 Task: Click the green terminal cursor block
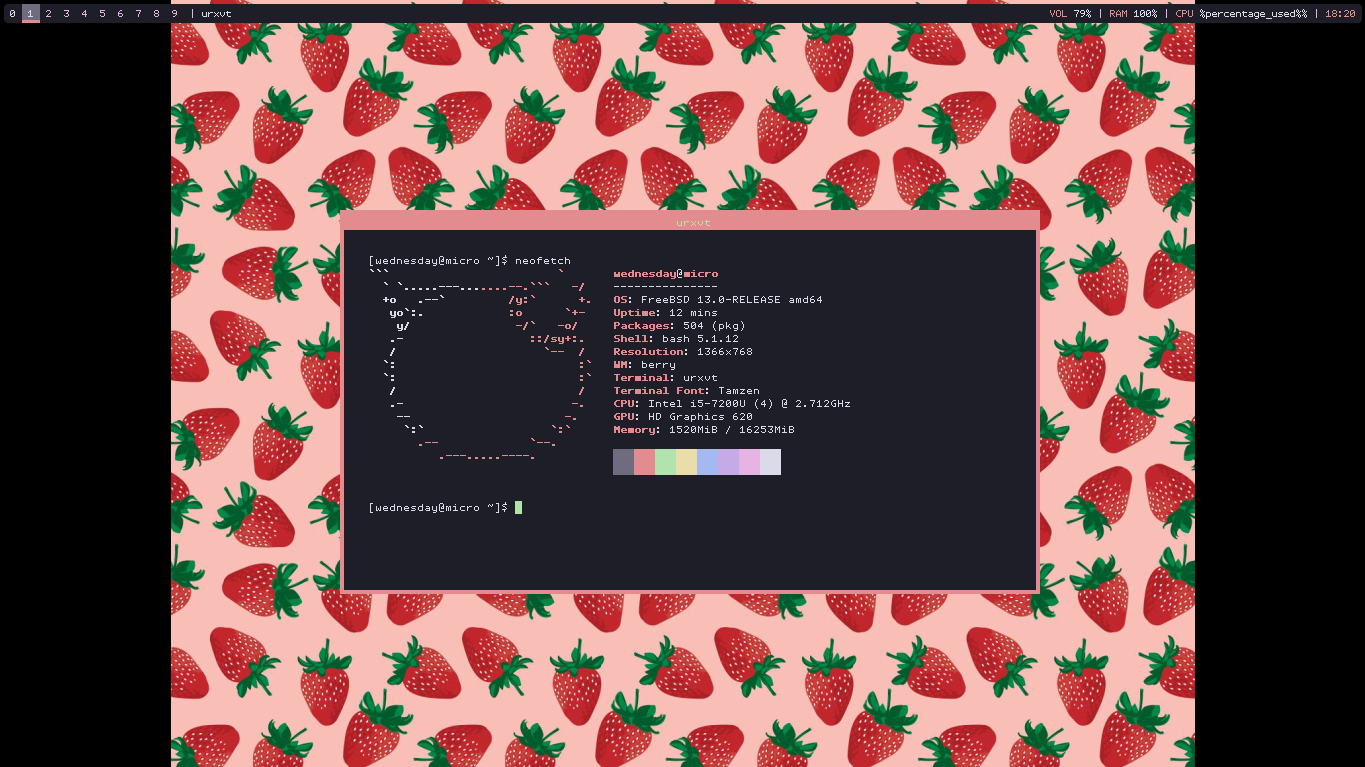pos(518,508)
